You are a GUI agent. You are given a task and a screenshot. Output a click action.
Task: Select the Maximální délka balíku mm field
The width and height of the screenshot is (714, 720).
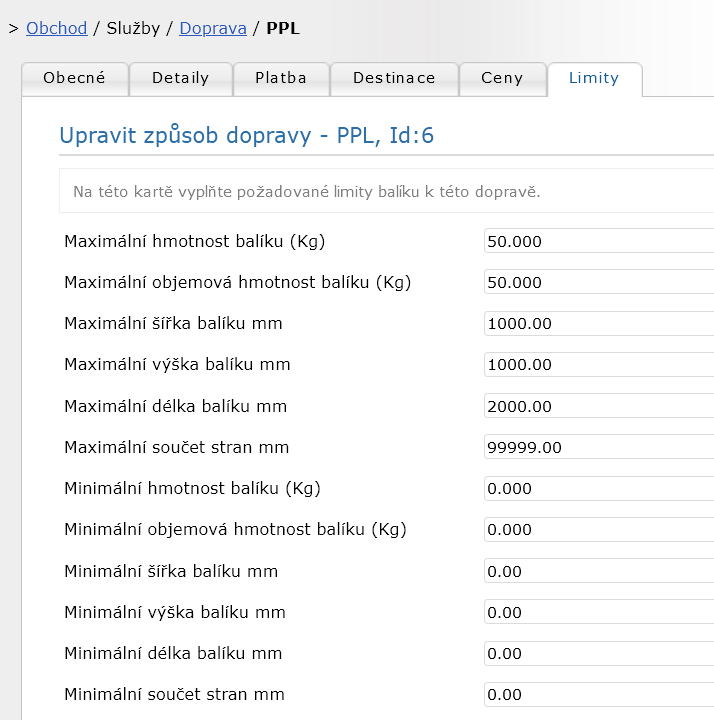click(x=599, y=406)
